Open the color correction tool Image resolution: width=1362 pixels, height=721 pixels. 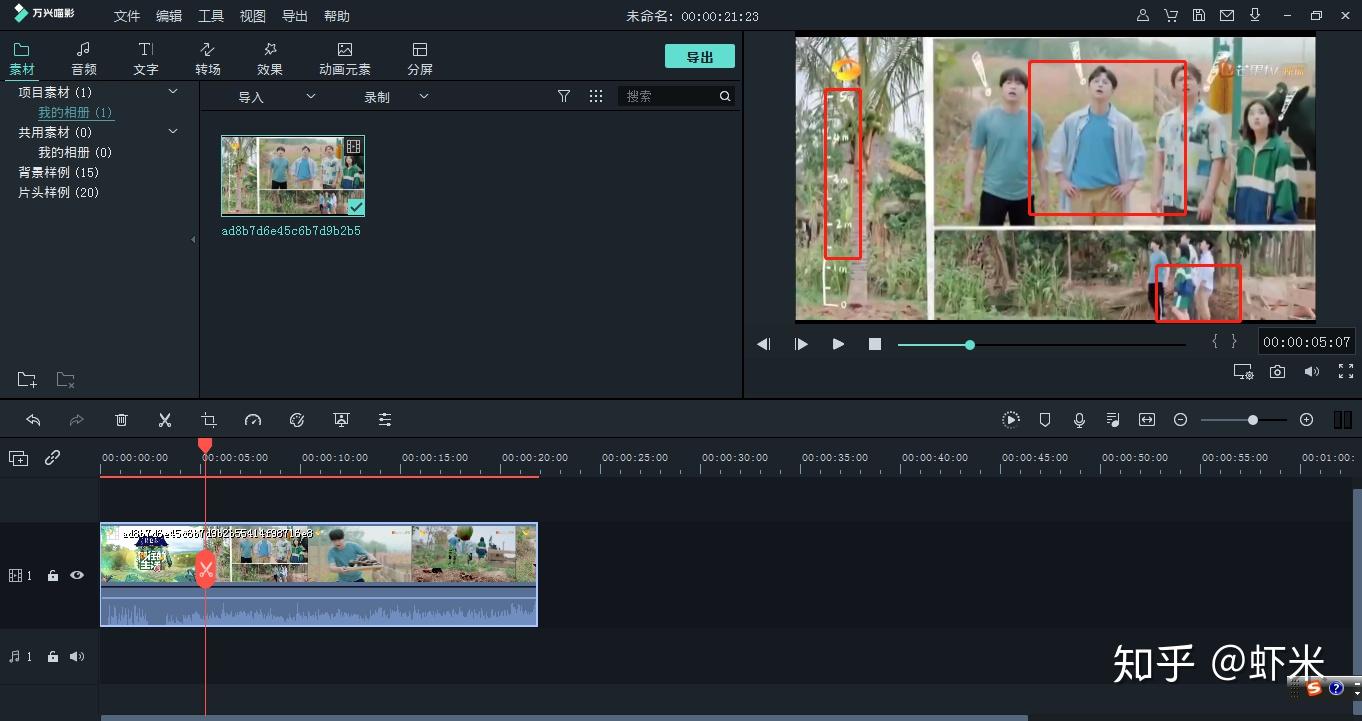(x=297, y=420)
